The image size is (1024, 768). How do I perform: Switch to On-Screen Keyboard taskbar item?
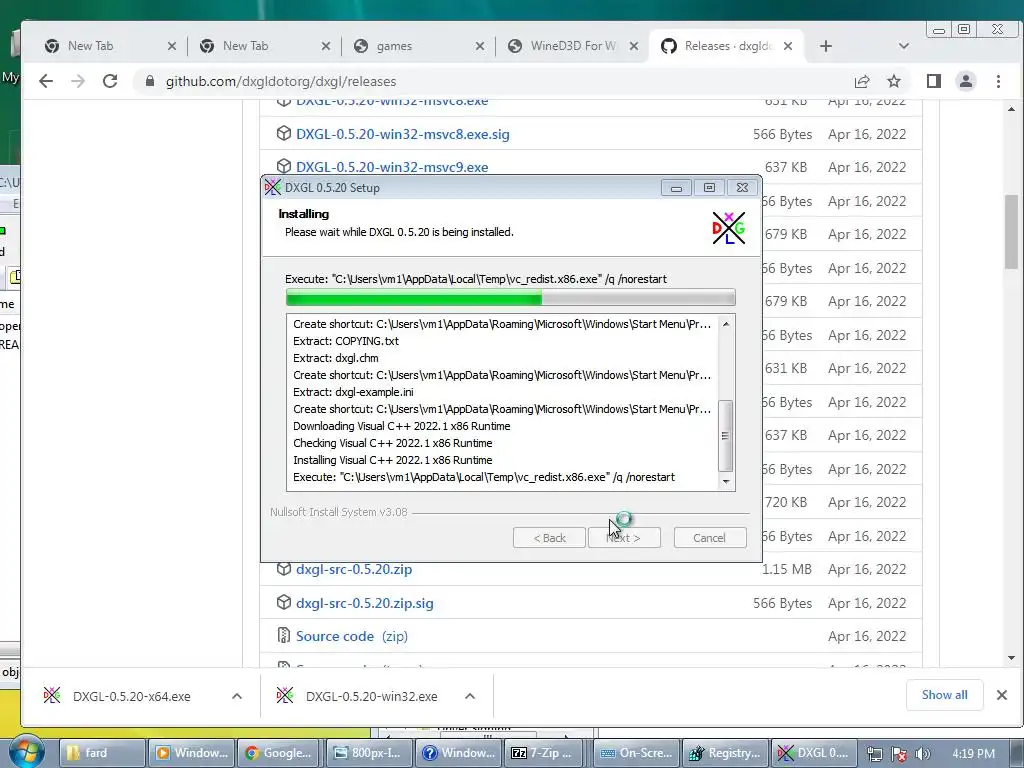(637, 753)
